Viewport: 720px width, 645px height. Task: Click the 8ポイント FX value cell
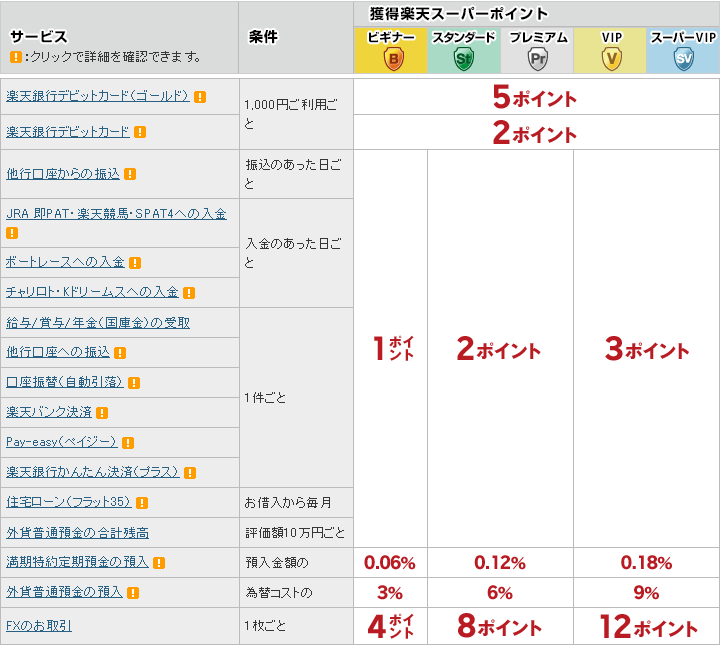(x=500, y=626)
